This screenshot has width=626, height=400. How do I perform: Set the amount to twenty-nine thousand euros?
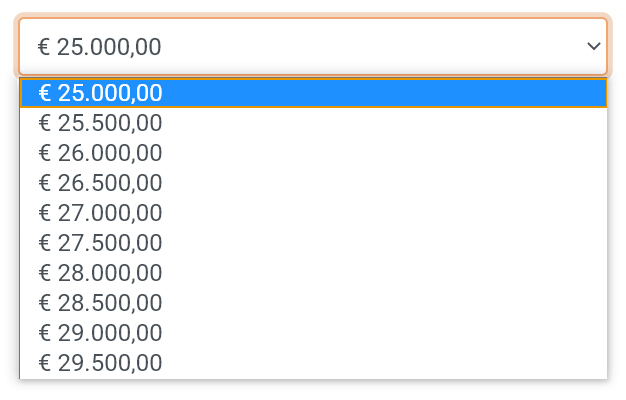(x=313, y=333)
